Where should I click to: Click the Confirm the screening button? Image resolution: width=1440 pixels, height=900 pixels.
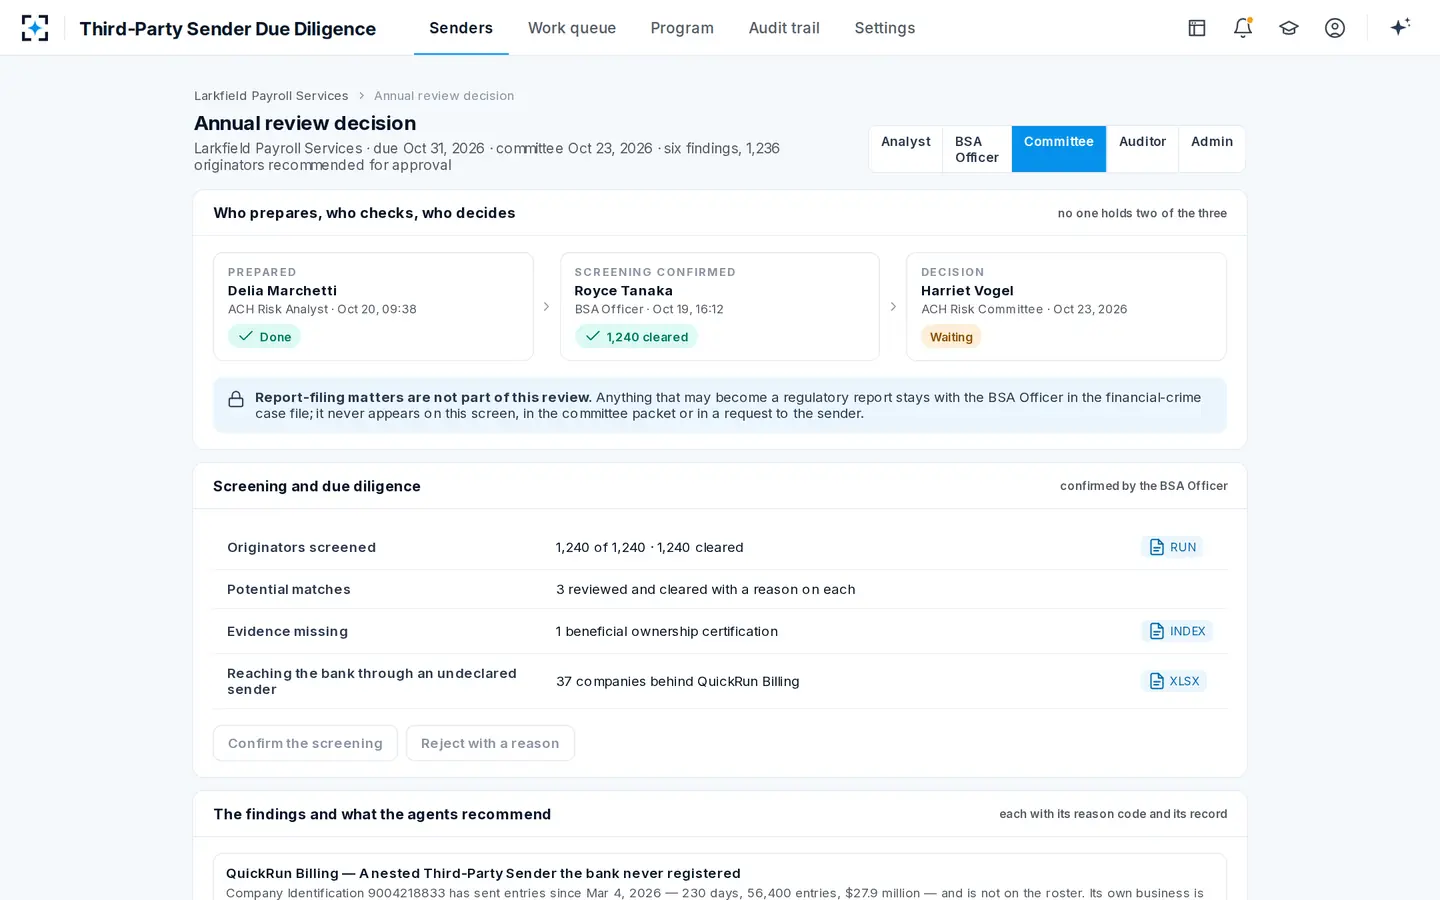tap(305, 743)
